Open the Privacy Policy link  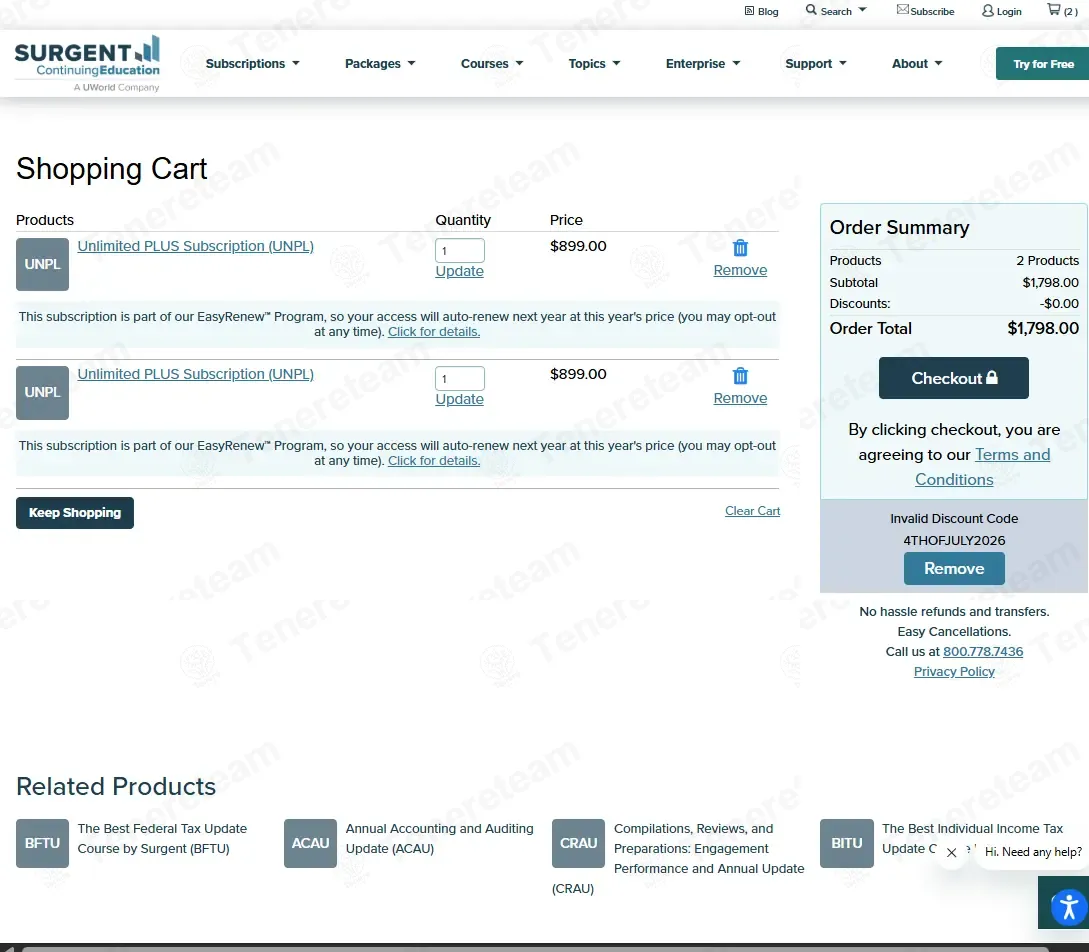click(954, 671)
